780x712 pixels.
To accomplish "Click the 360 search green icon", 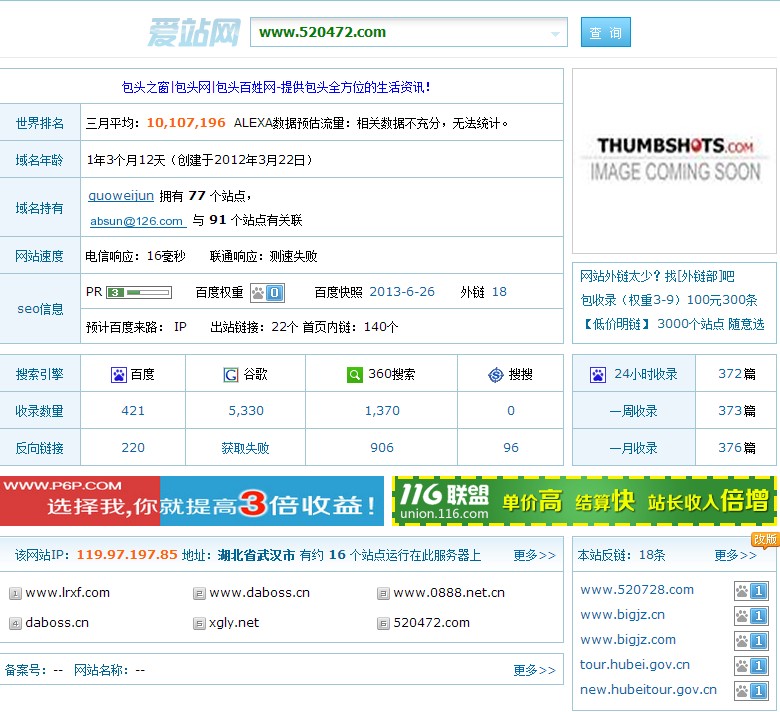I will click(x=354, y=375).
